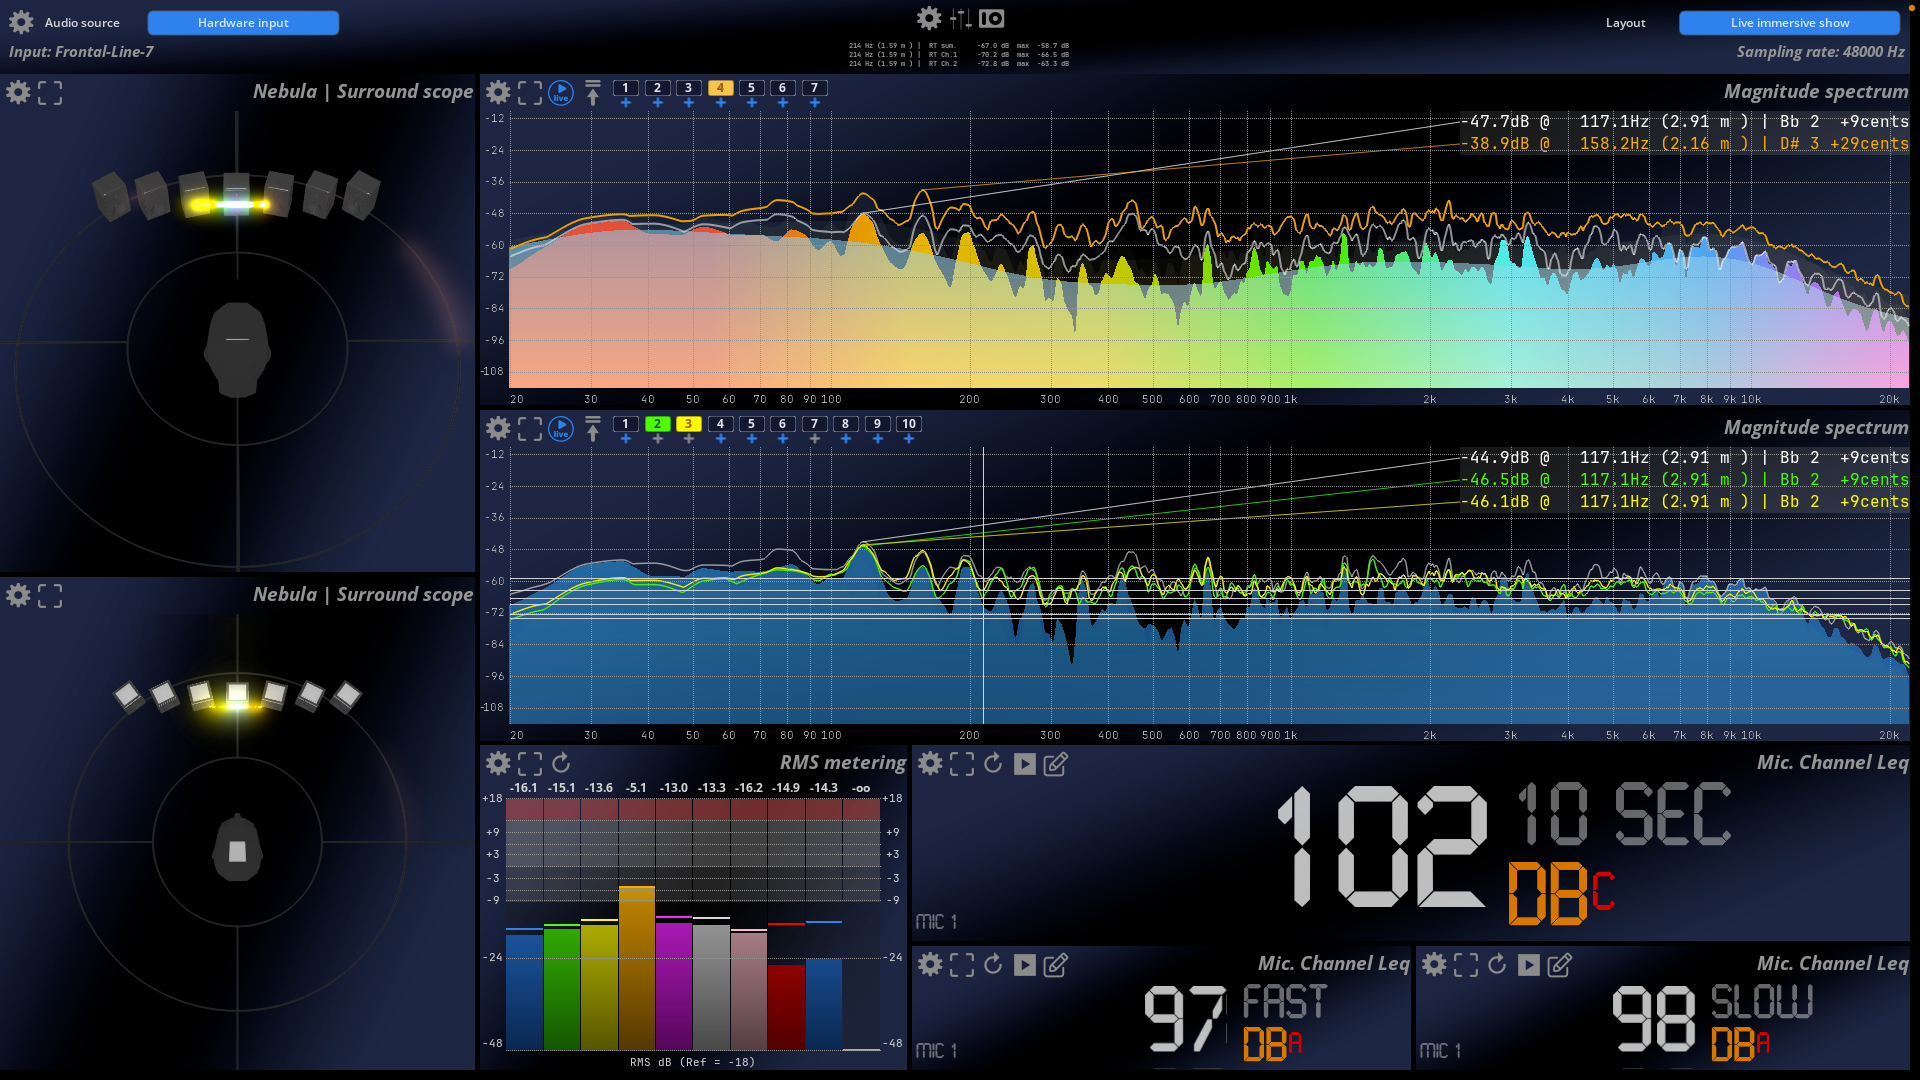This screenshot has height=1080, width=1920.
Task: Expand plus under curve 10 on lower spectrum
Action: point(908,439)
